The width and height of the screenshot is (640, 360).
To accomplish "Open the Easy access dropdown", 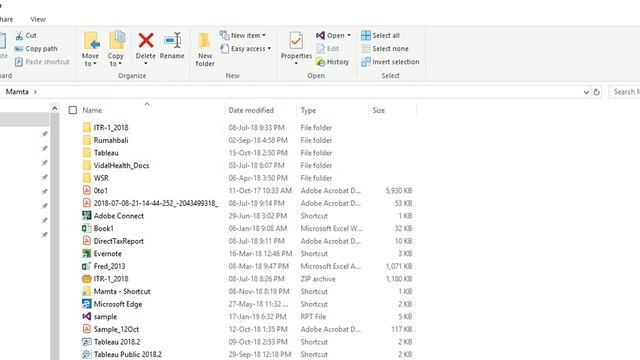I will [x=245, y=49].
